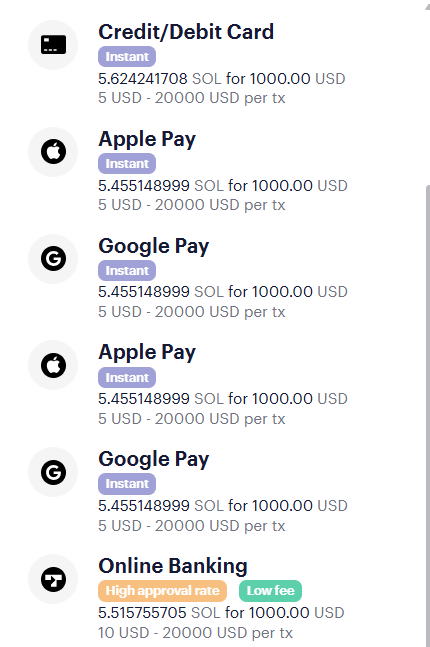Click the scrollbar up arrow
The width and height of the screenshot is (430, 647).
pyautogui.click(x=428, y=6)
